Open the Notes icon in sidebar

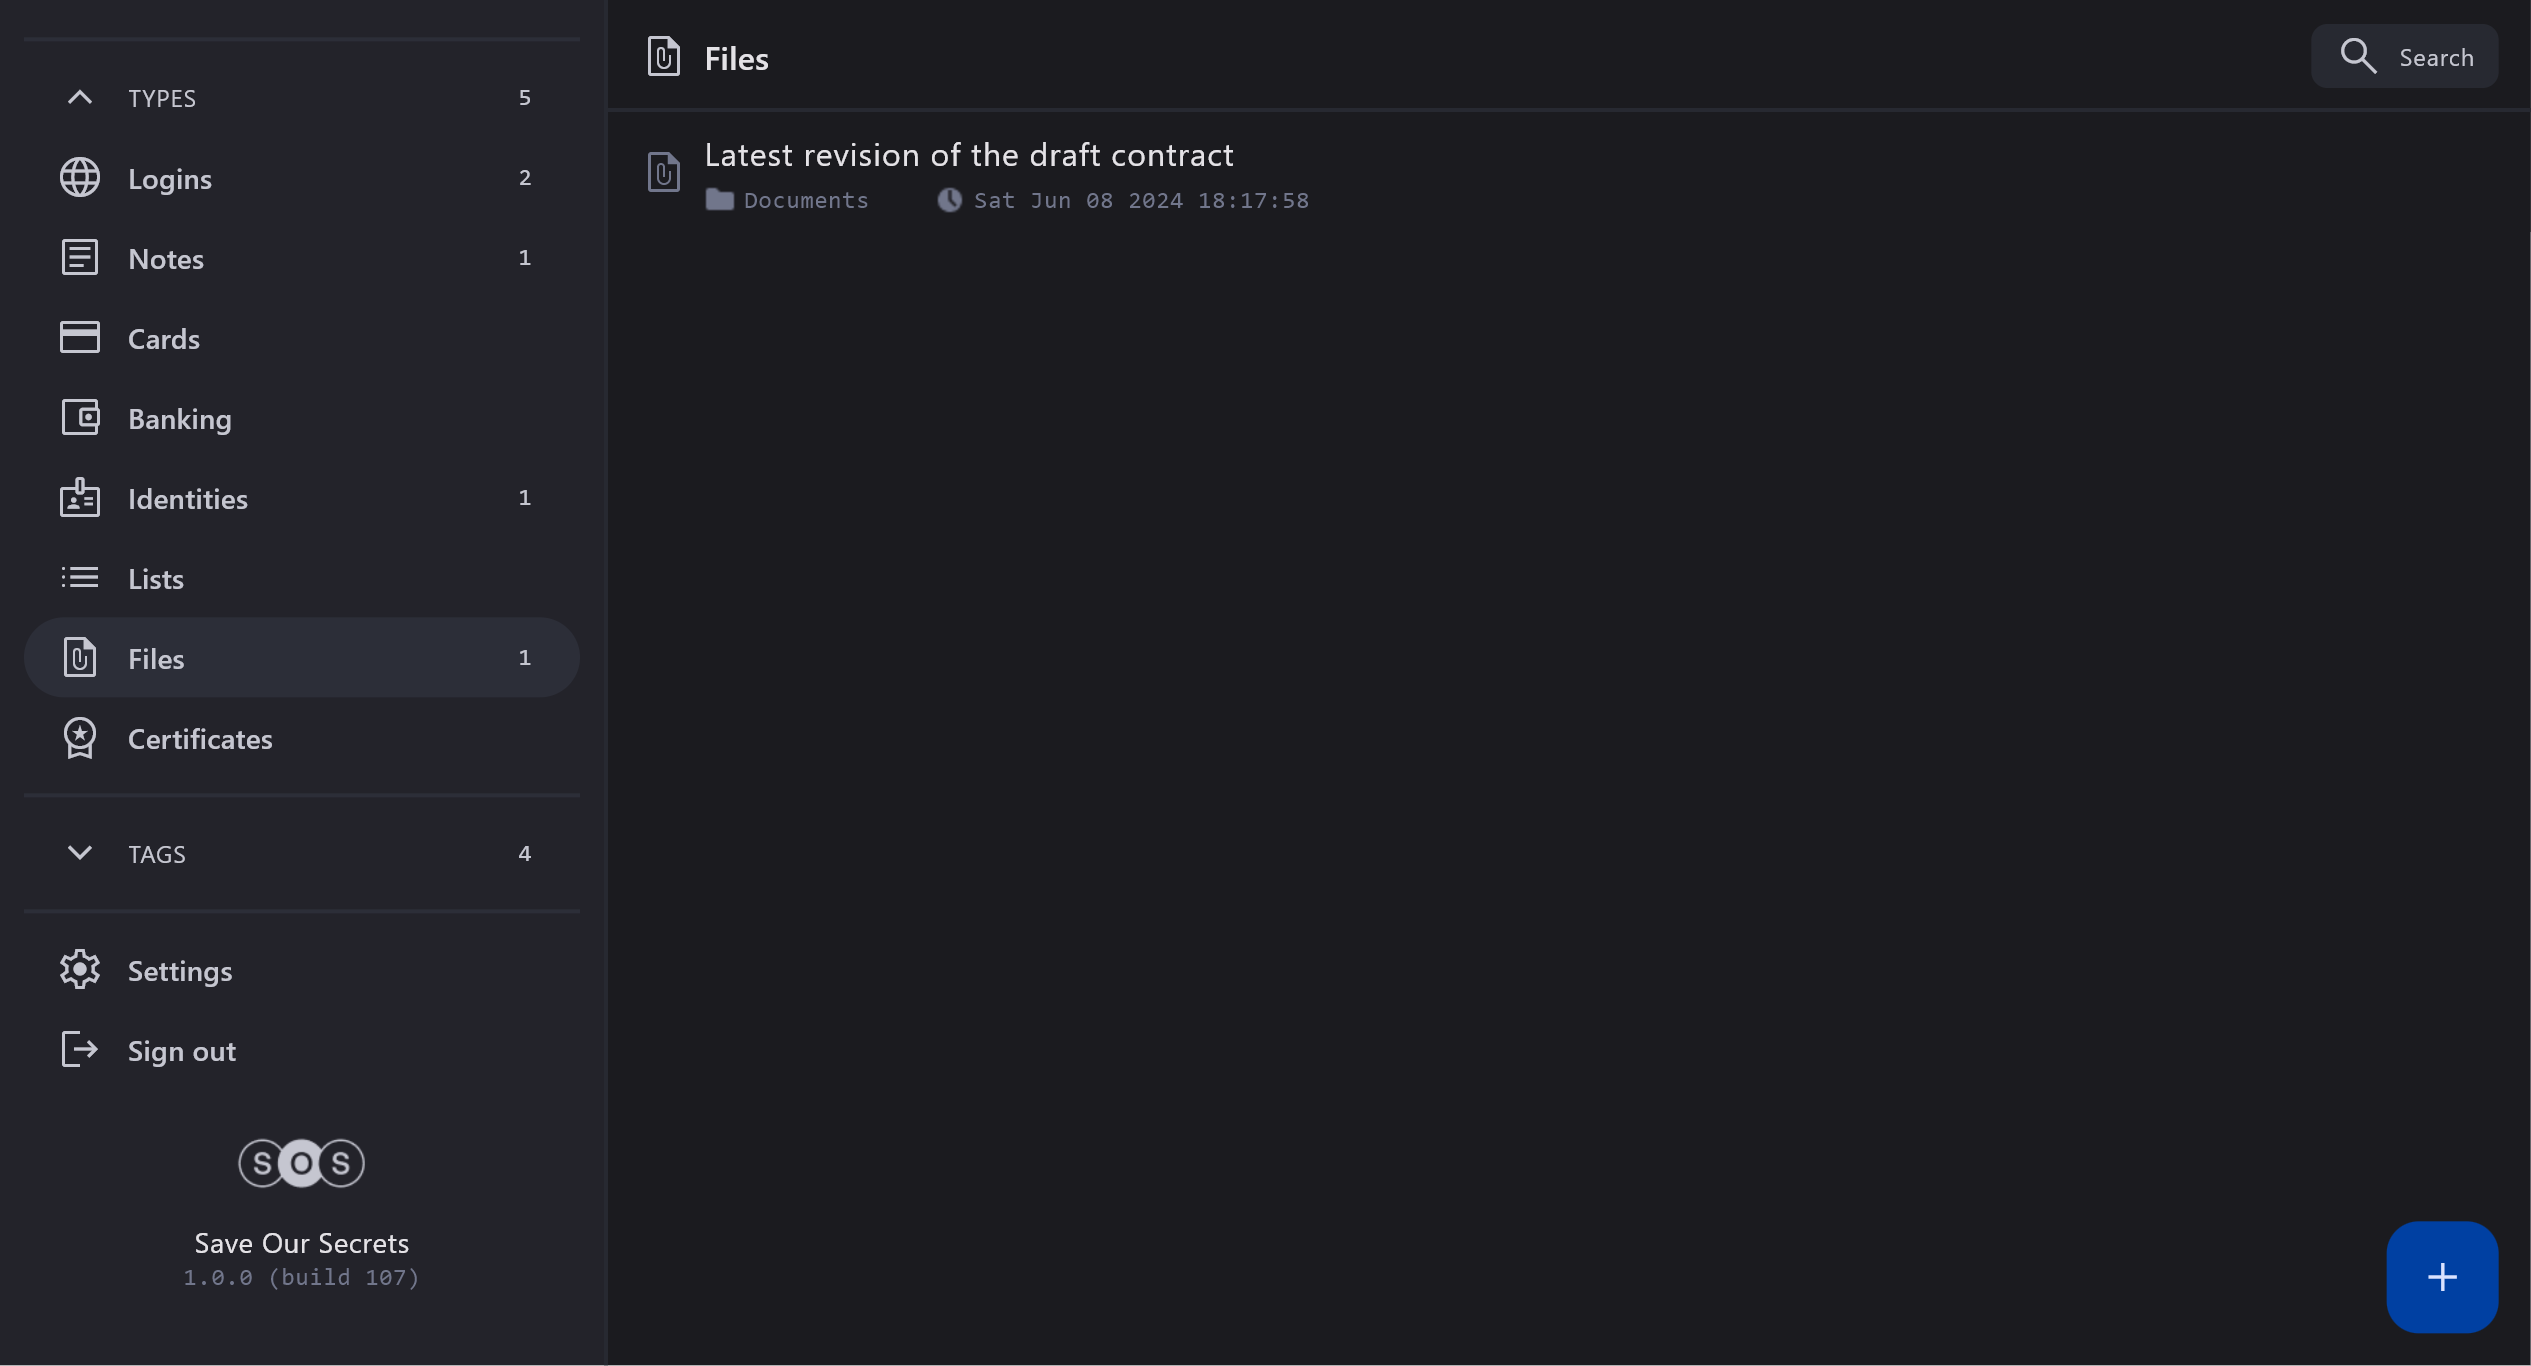80,258
